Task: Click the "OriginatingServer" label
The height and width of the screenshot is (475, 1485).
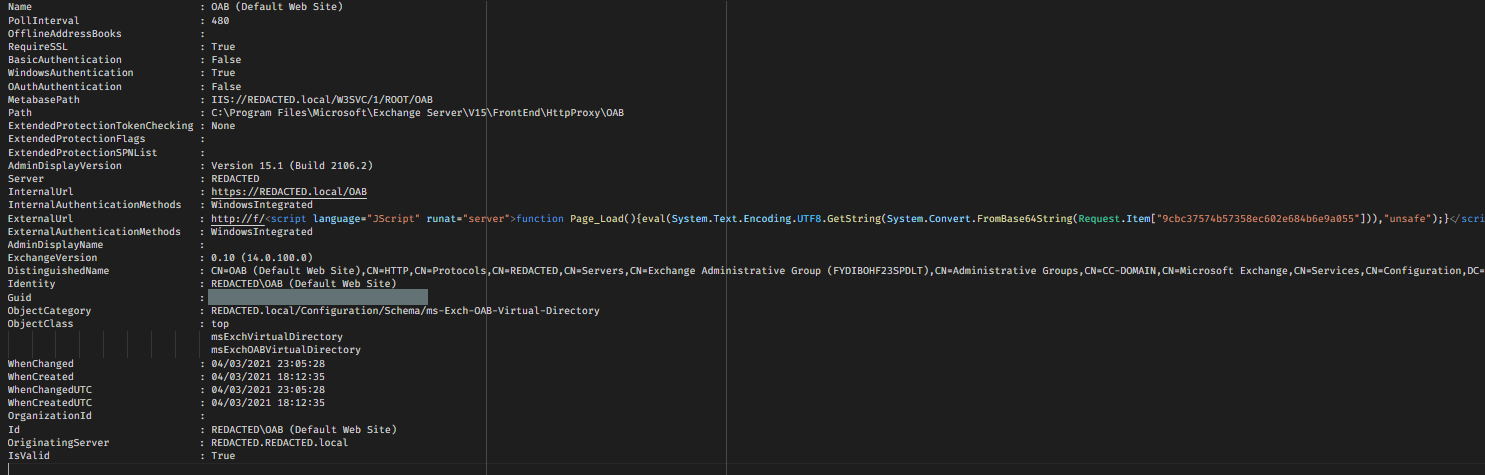Action: pos(59,443)
